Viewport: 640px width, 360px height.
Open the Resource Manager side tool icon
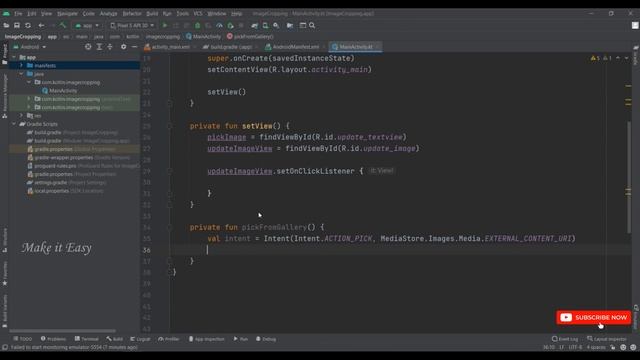point(4,97)
